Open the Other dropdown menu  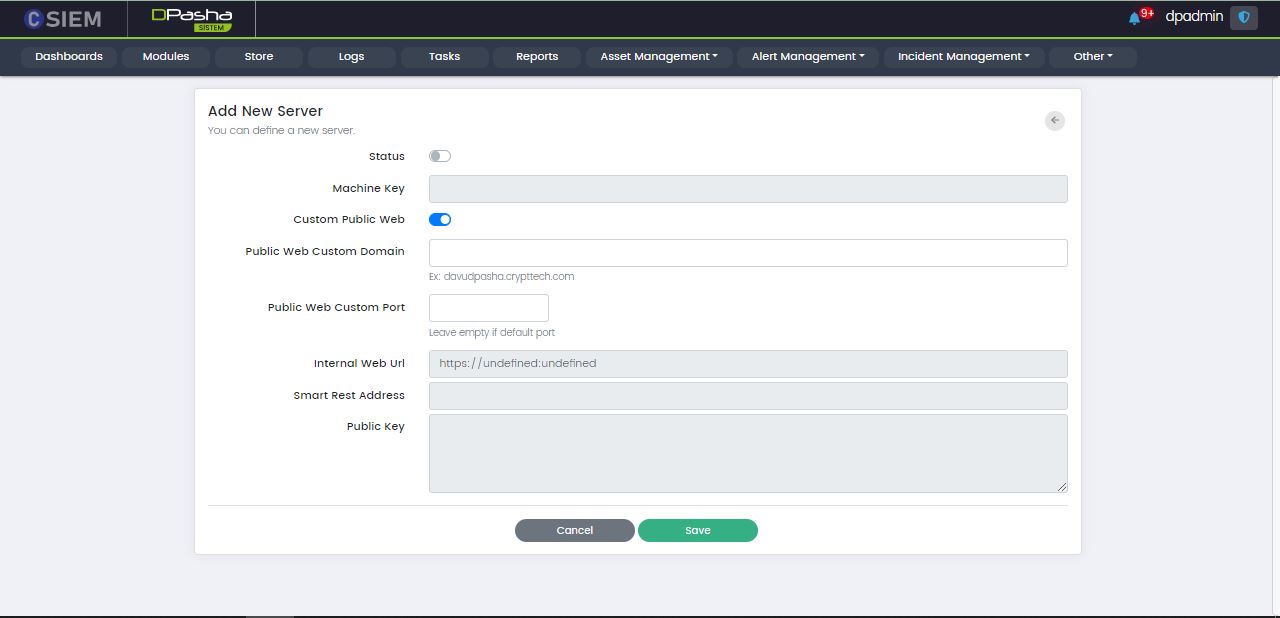point(1092,57)
